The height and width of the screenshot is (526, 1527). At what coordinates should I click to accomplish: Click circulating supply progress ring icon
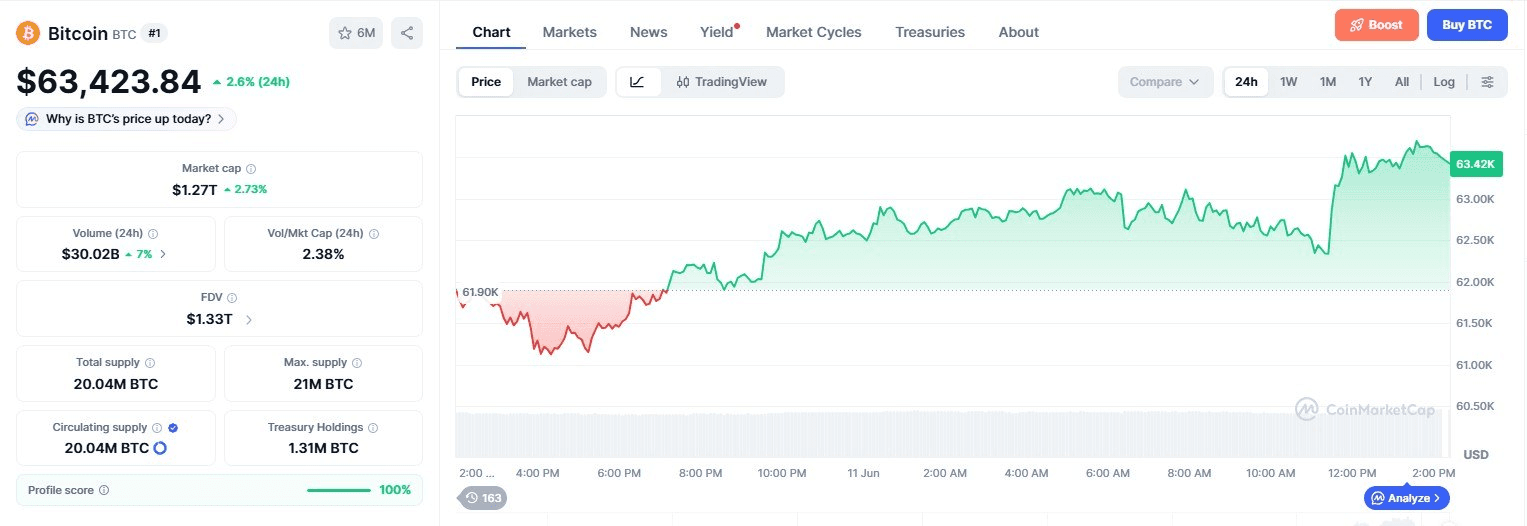click(x=159, y=448)
